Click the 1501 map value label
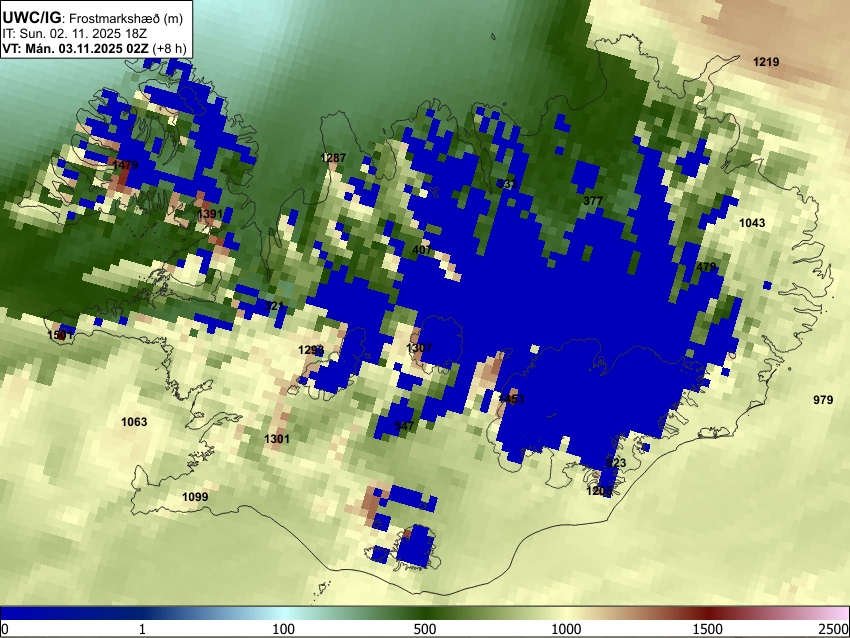The height and width of the screenshot is (638, 850). pos(60,335)
